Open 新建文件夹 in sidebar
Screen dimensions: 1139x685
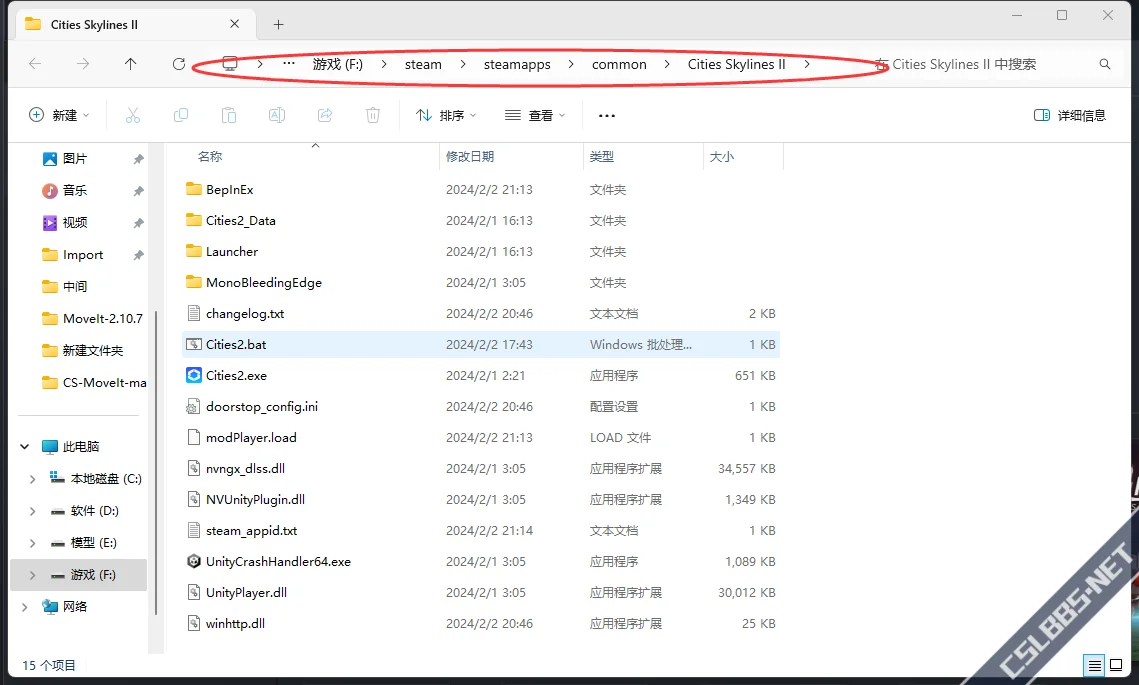81,350
